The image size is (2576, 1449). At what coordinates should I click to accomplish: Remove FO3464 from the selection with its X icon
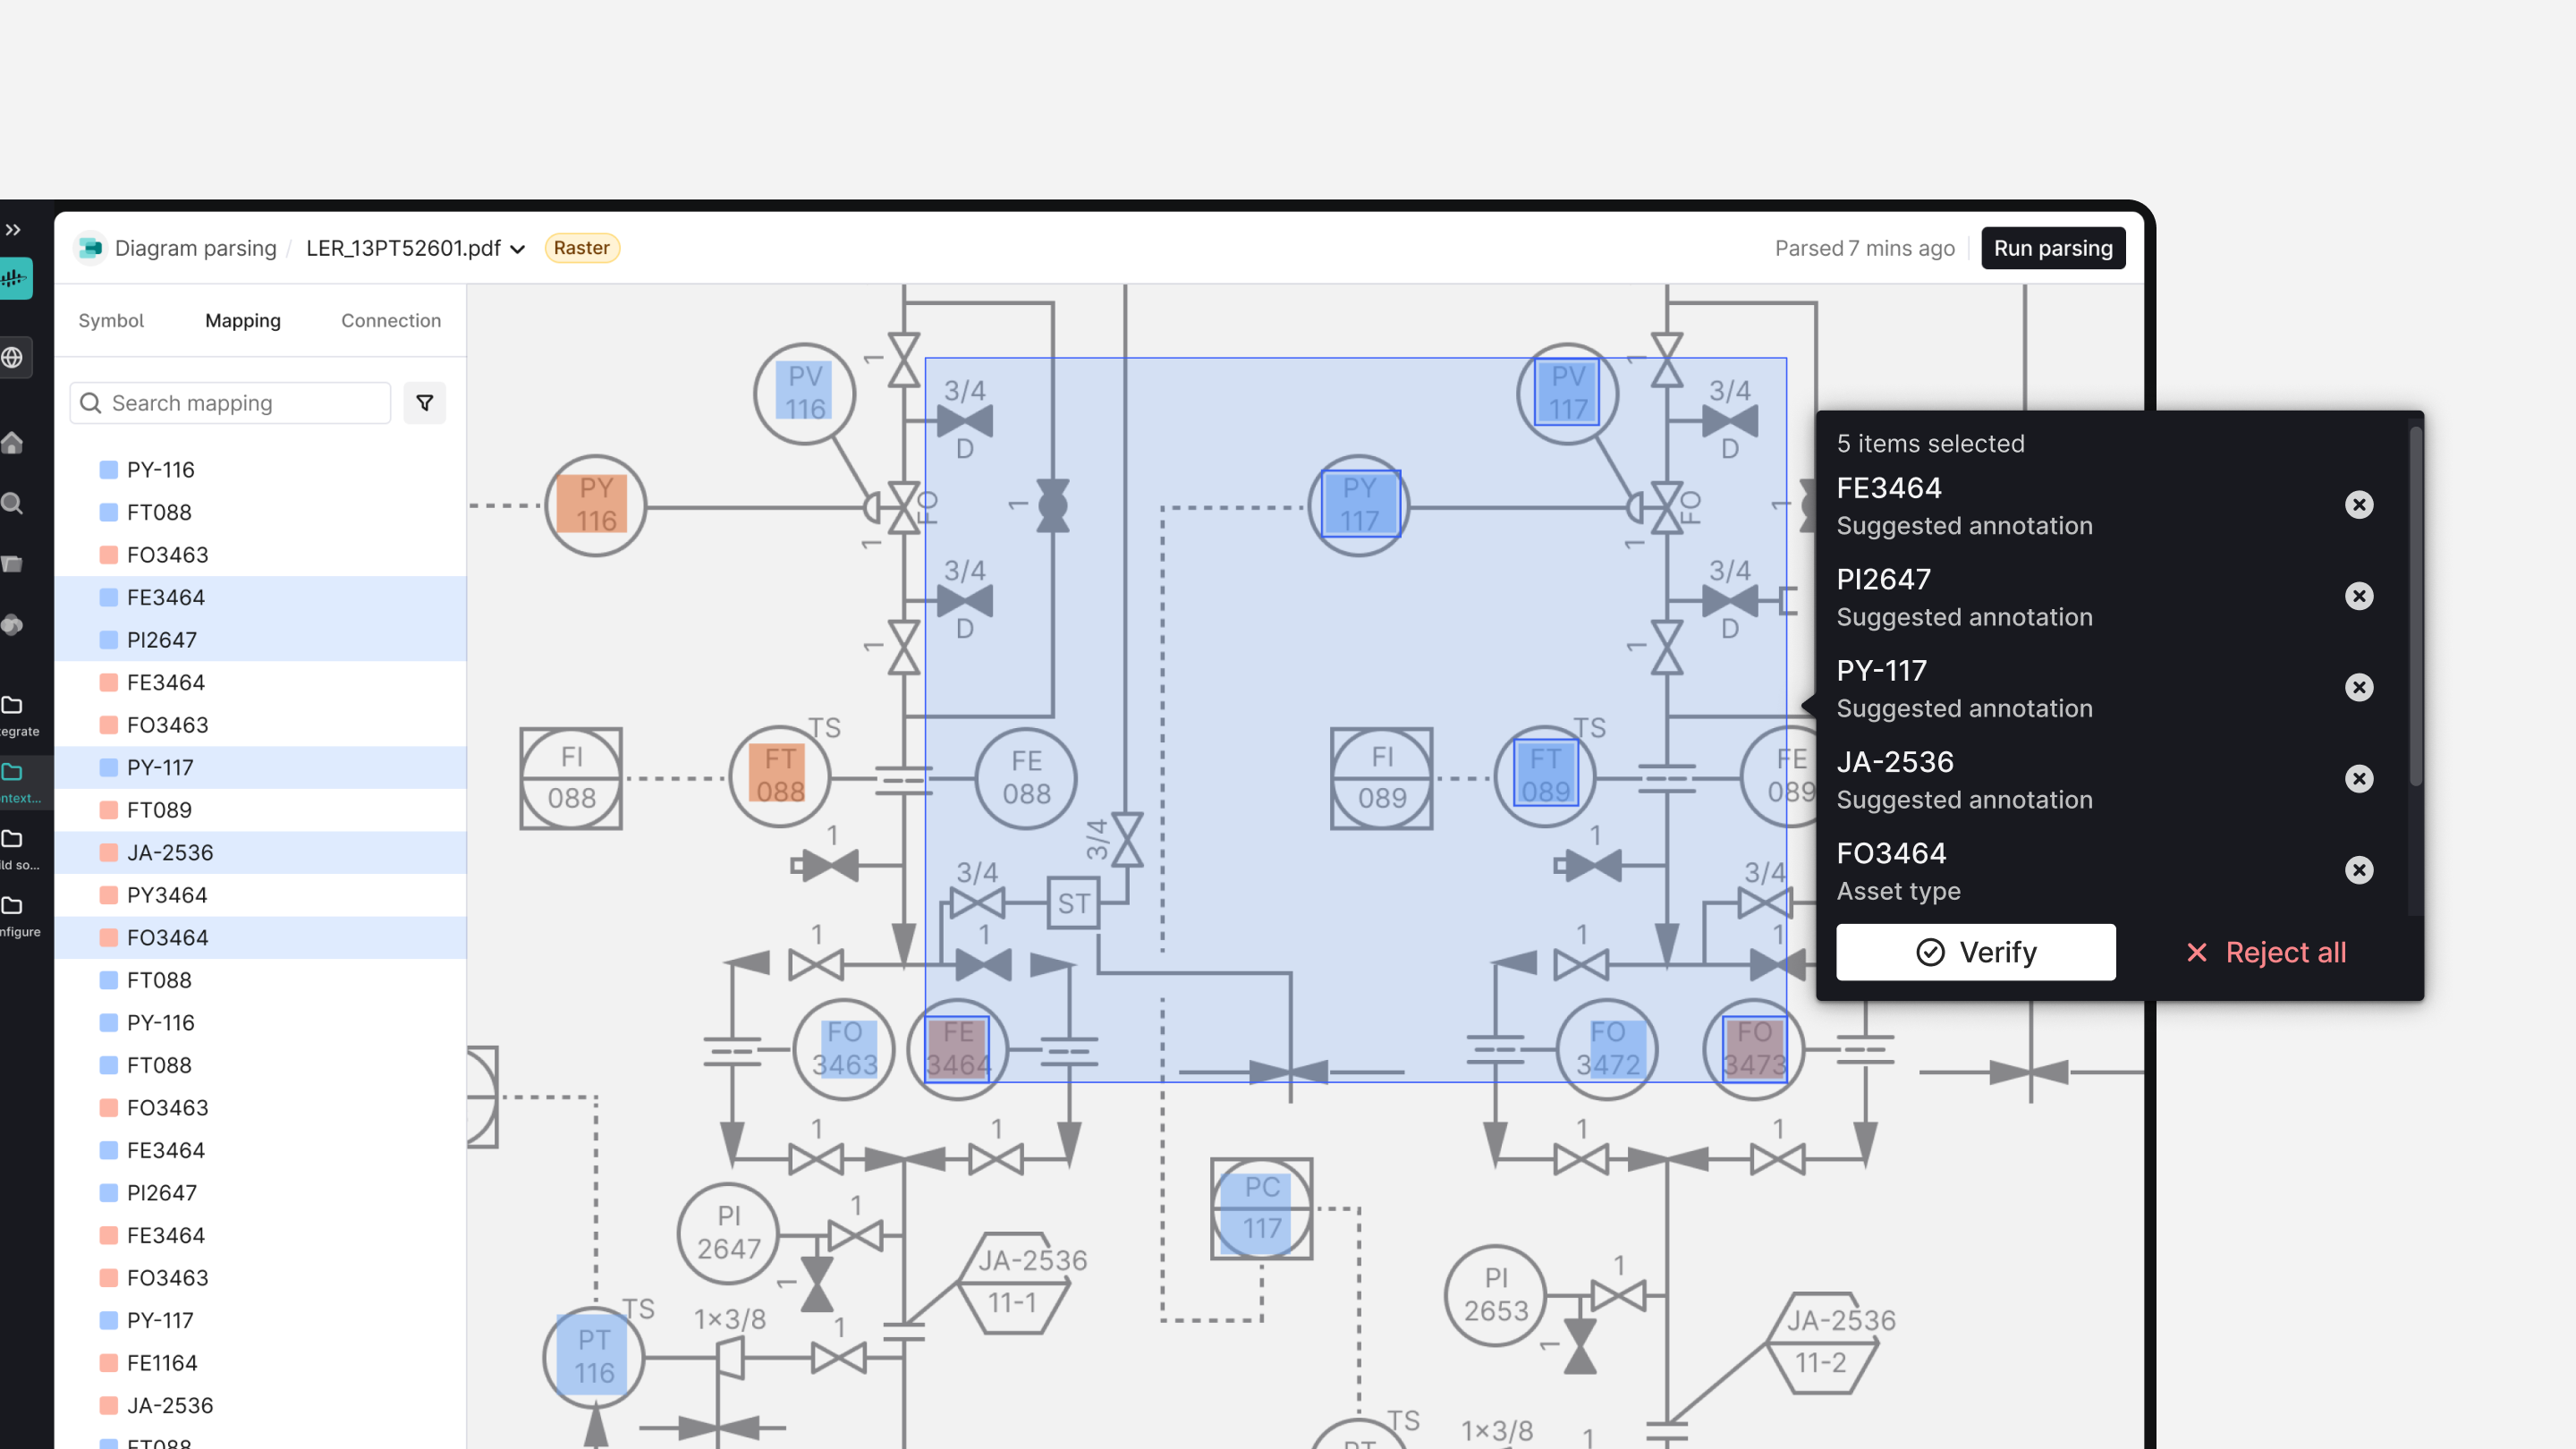pos(2358,870)
